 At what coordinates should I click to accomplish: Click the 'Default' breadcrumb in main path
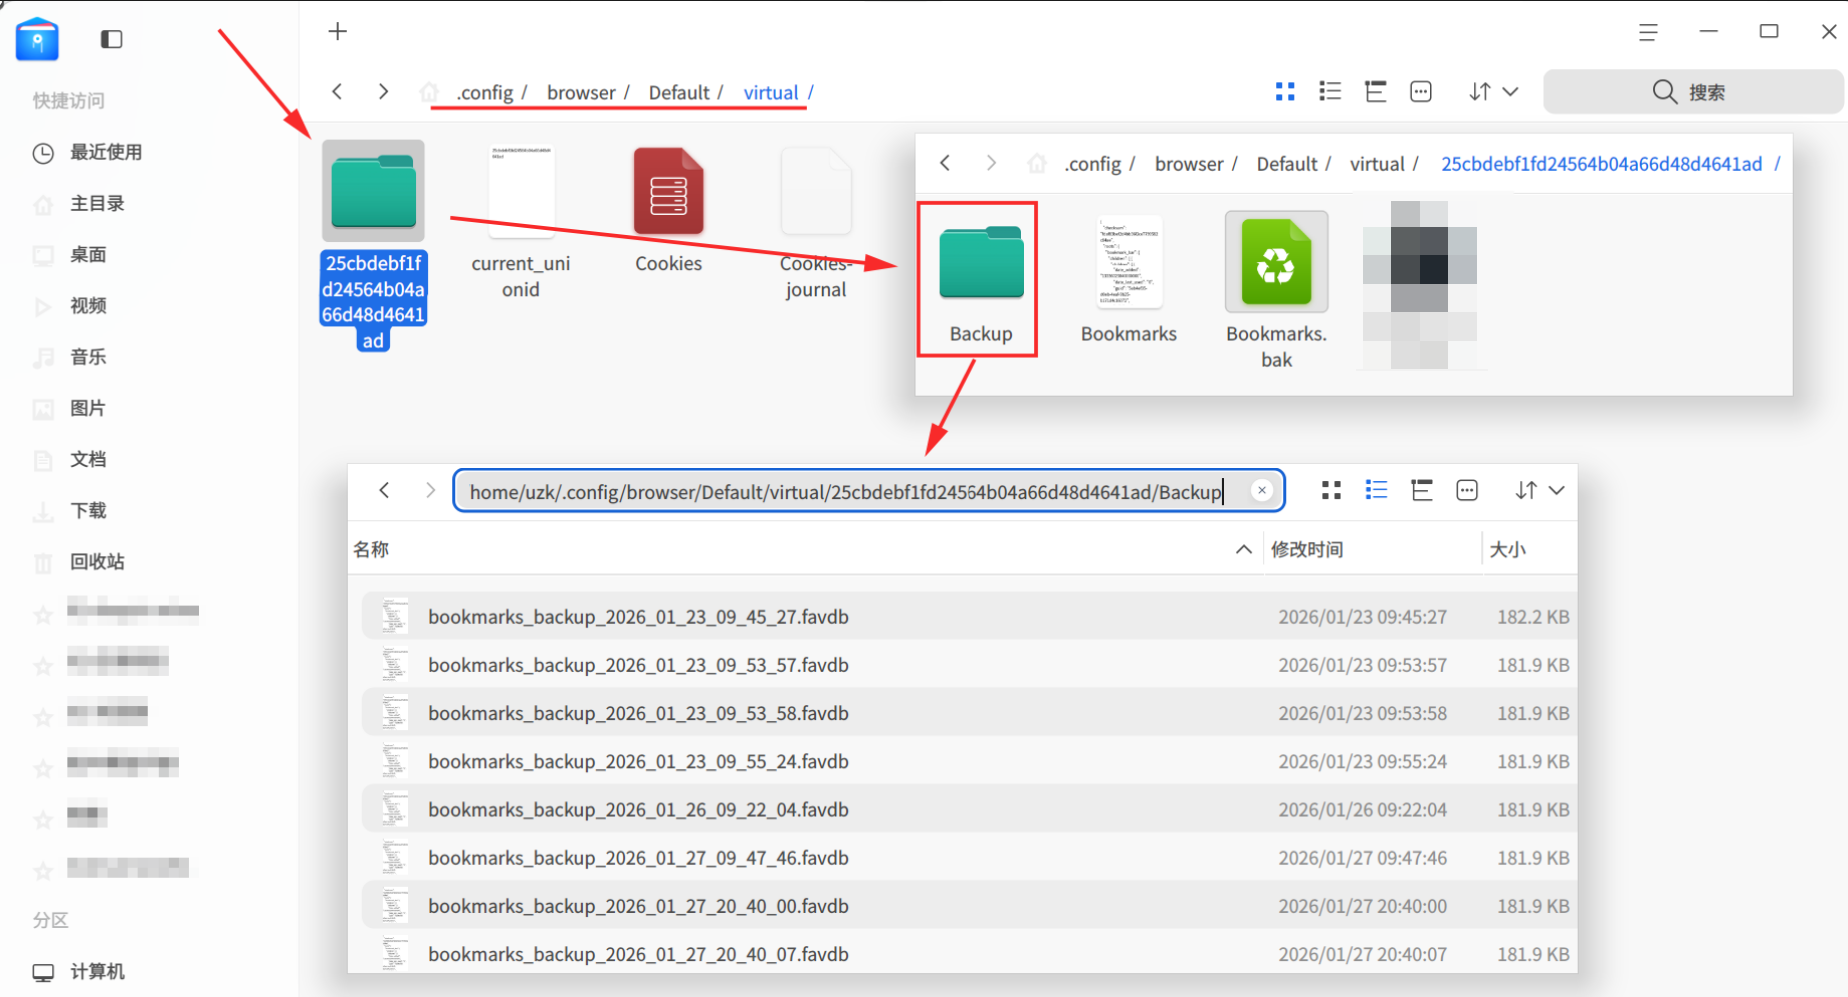(679, 92)
